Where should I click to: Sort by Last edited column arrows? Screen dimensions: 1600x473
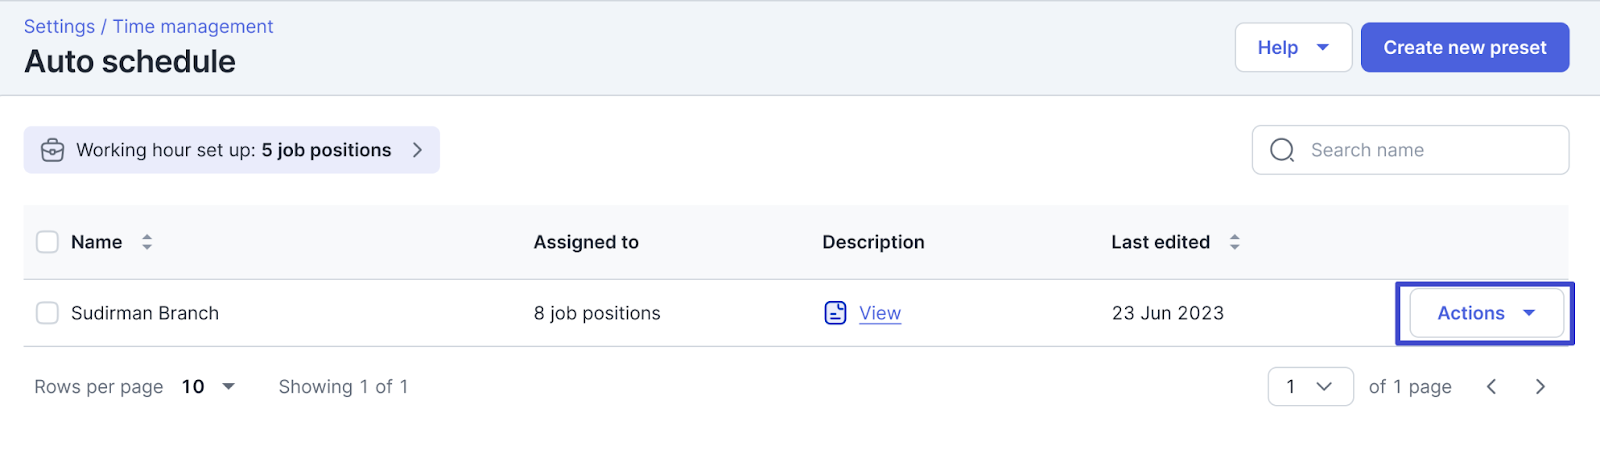pos(1235,242)
